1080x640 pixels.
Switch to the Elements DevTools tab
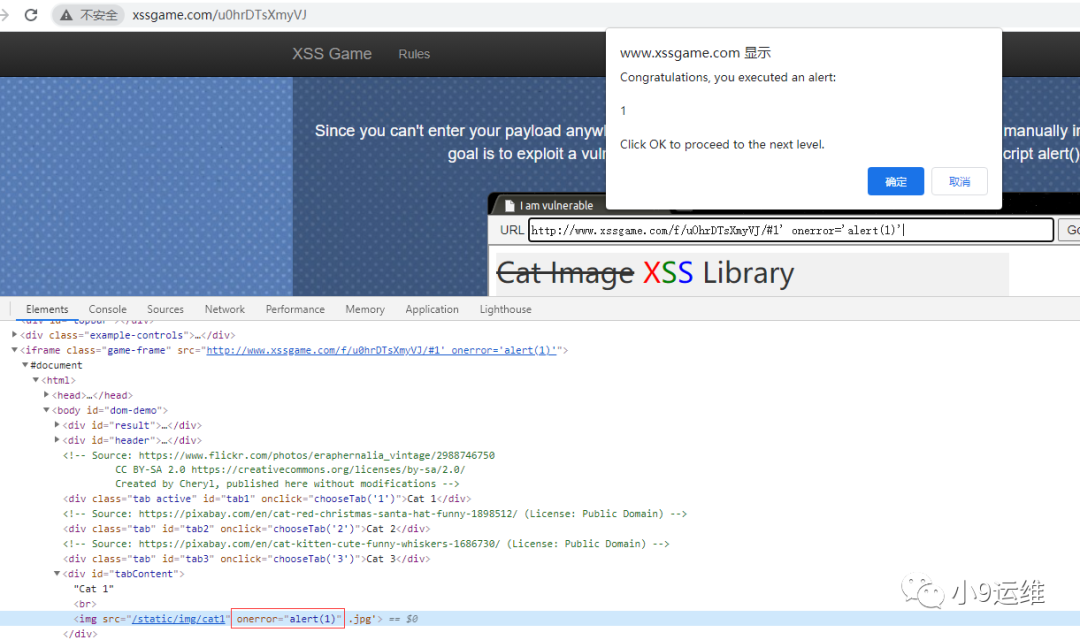(x=47, y=309)
